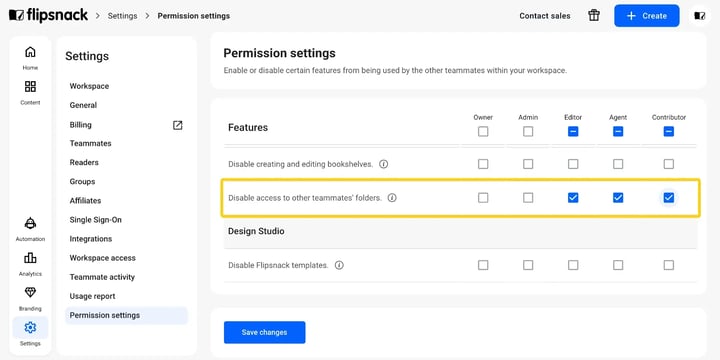The height and width of the screenshot is (360, 720).
Task: Click the gift box icon
Action: [594, 16]
